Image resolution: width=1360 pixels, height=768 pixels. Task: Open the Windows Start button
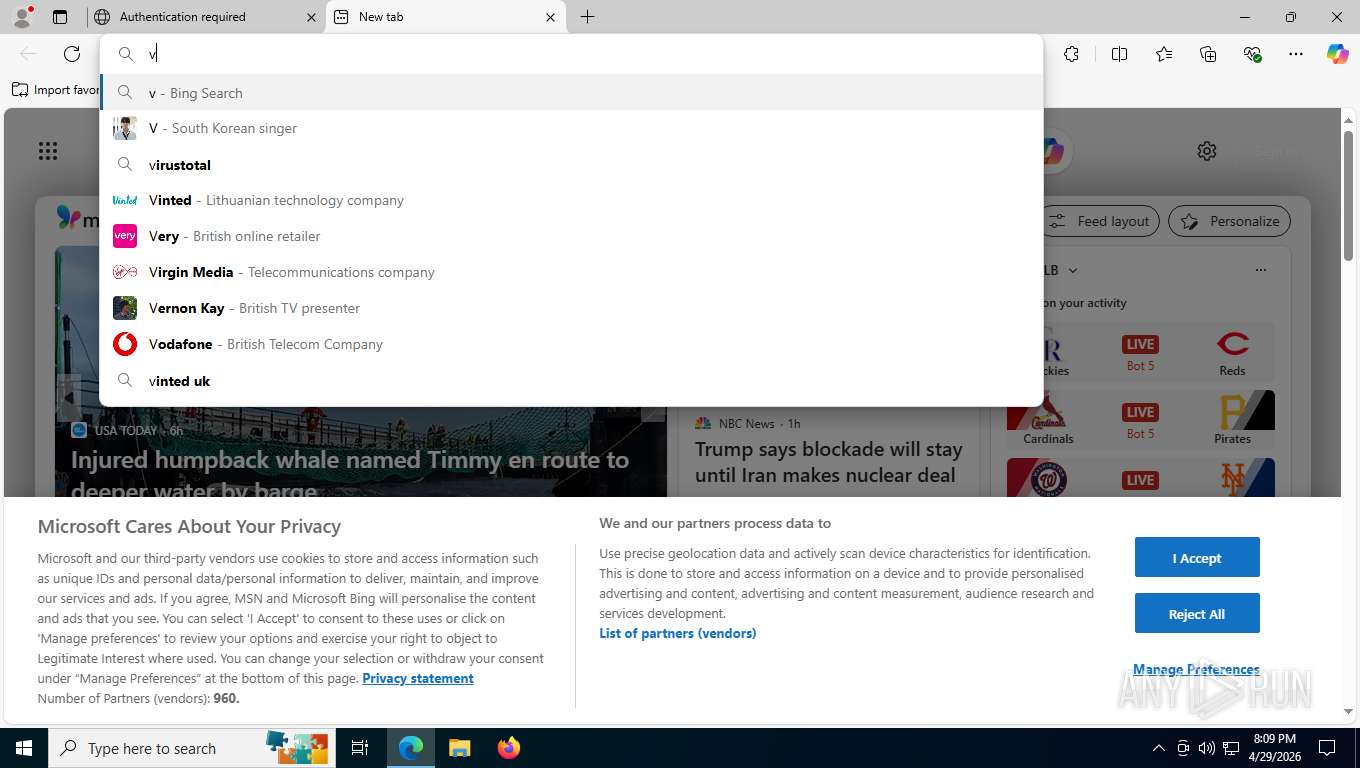24,748
